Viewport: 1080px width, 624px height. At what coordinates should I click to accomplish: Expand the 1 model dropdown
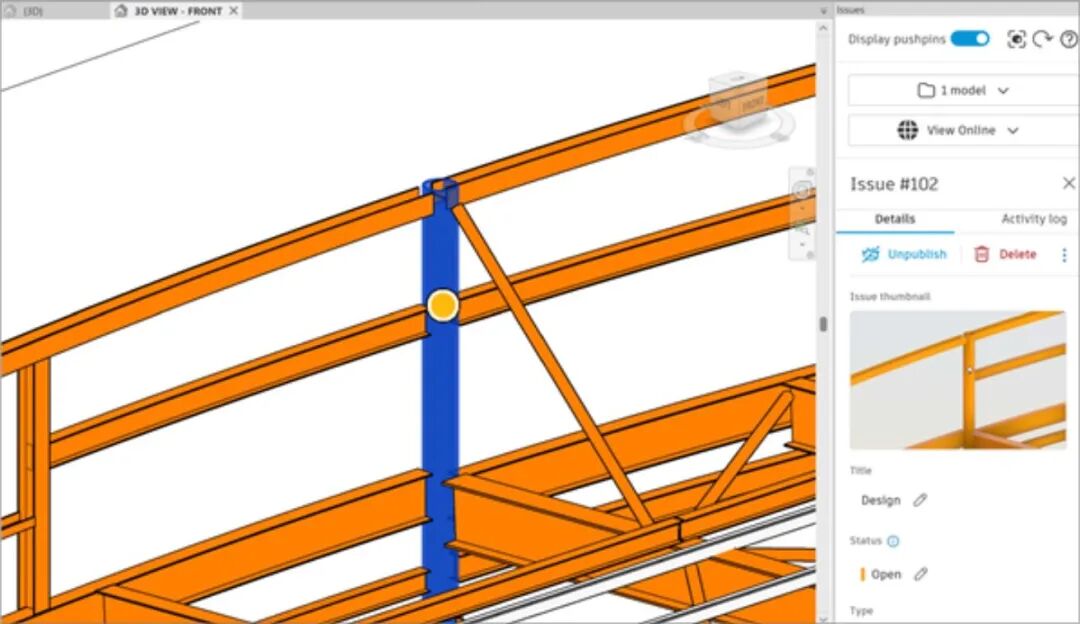[963, 90]
